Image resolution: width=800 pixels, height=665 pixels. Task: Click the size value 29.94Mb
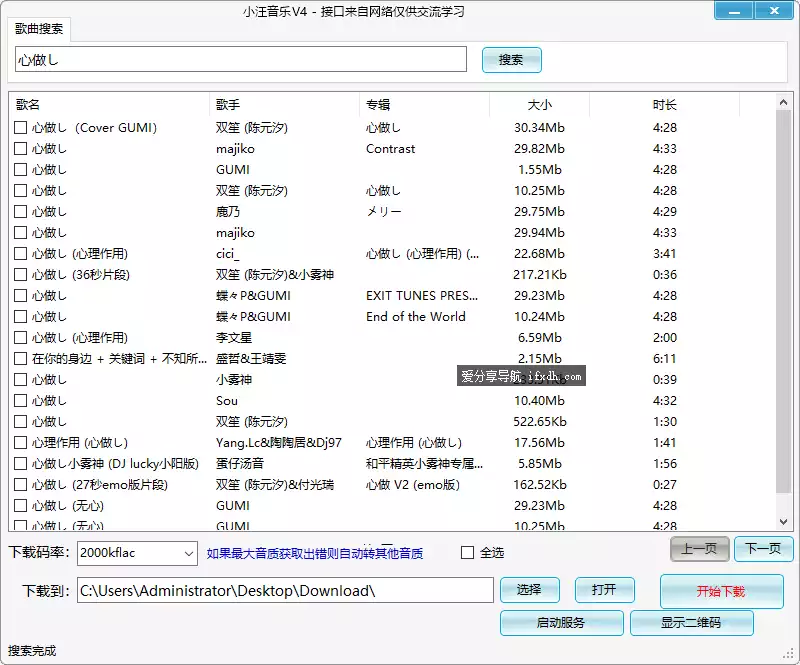pos(540,233)
